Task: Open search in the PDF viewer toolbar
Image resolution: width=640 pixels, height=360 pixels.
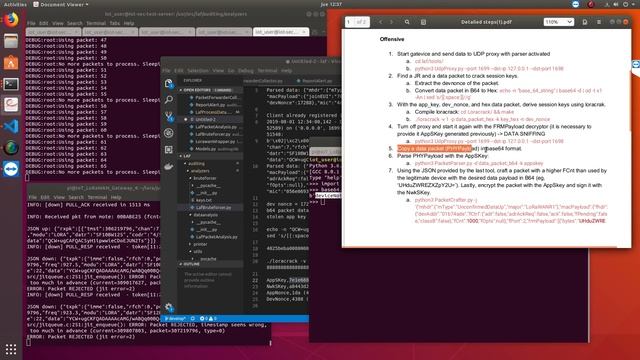Action: pyautogui.click(x=407, y=22)
